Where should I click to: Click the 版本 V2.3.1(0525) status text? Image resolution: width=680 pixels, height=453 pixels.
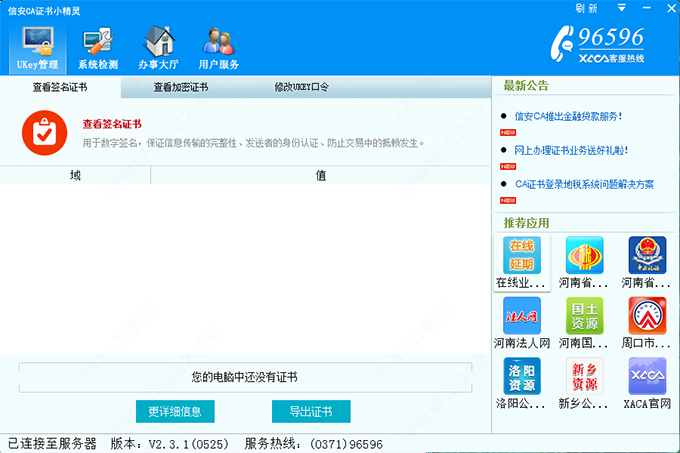tap(170, 444)
